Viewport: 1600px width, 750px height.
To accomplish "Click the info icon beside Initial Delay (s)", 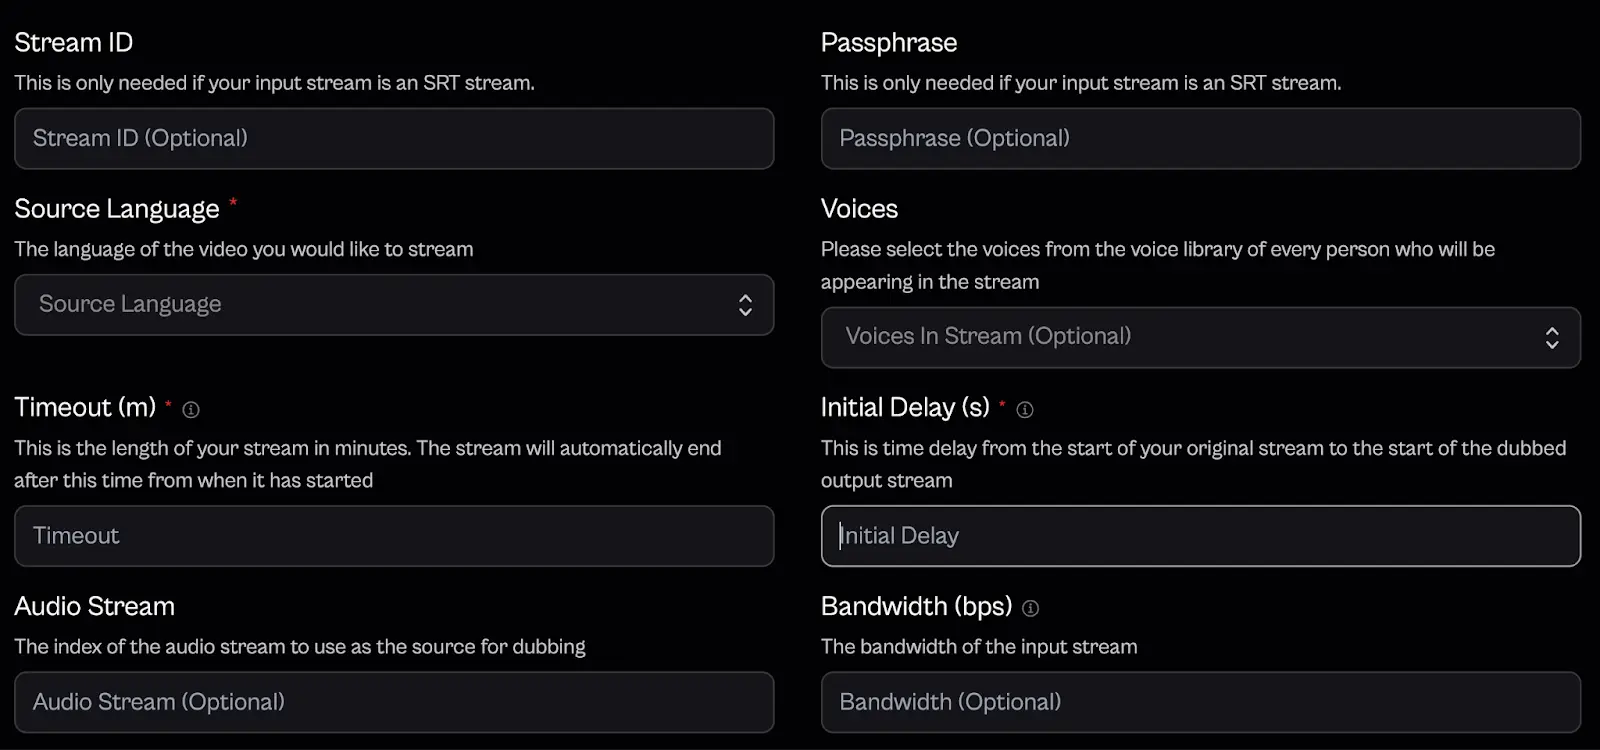I will (x=1025, y=409).
